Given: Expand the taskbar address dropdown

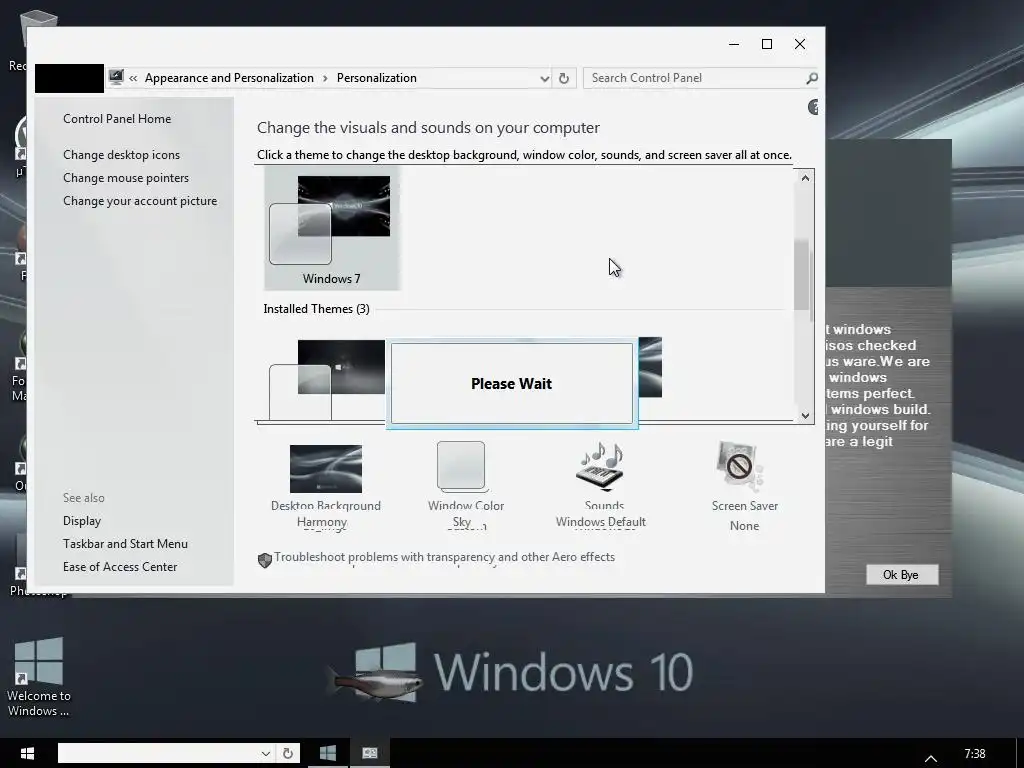Looking at the screenshot, I should 265,753.
